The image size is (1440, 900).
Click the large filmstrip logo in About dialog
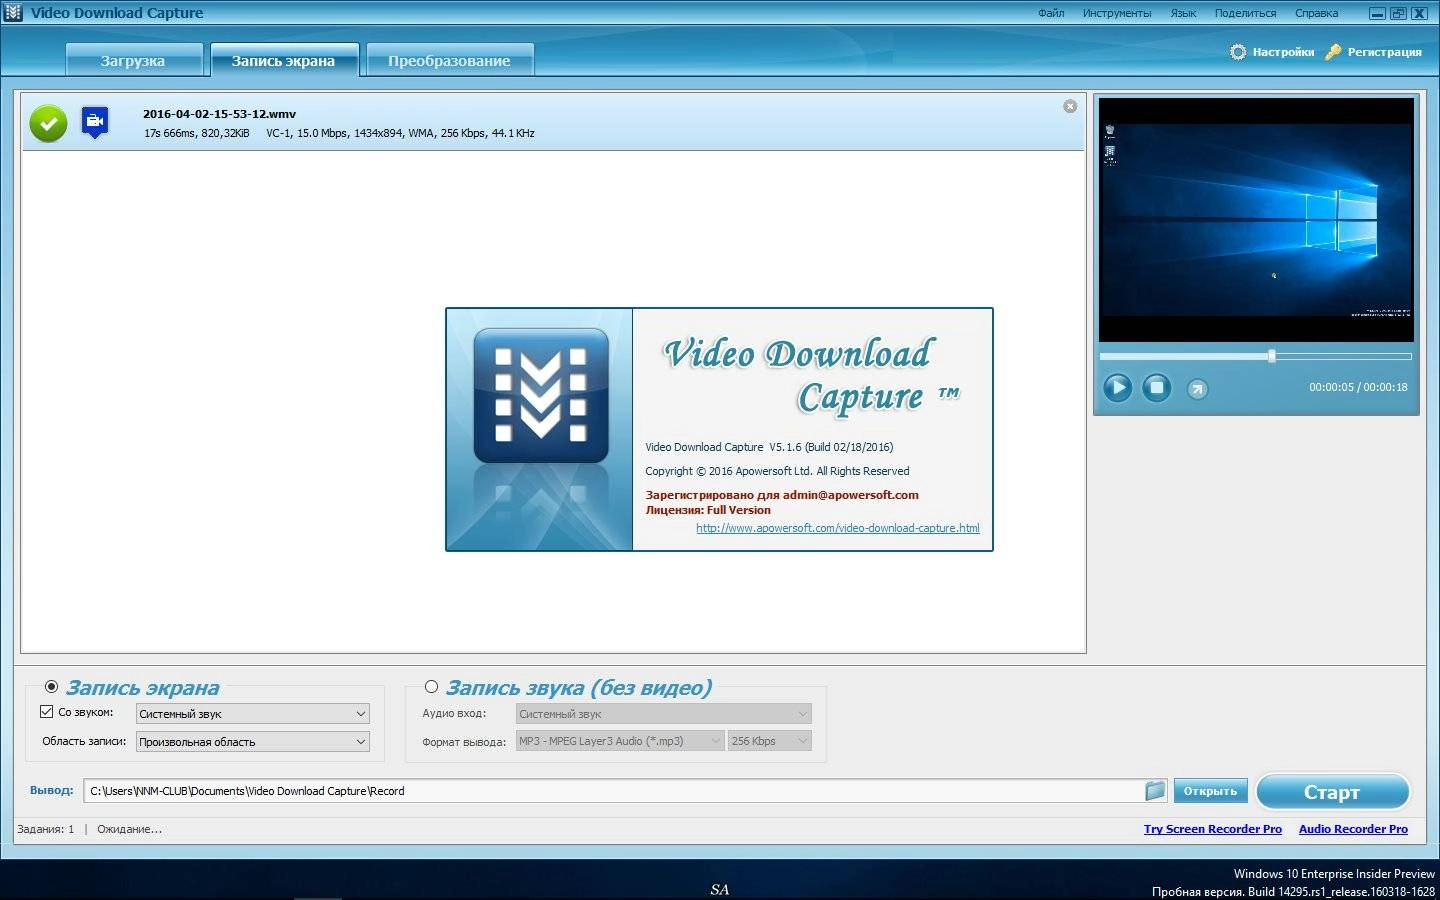pos(541,396)
